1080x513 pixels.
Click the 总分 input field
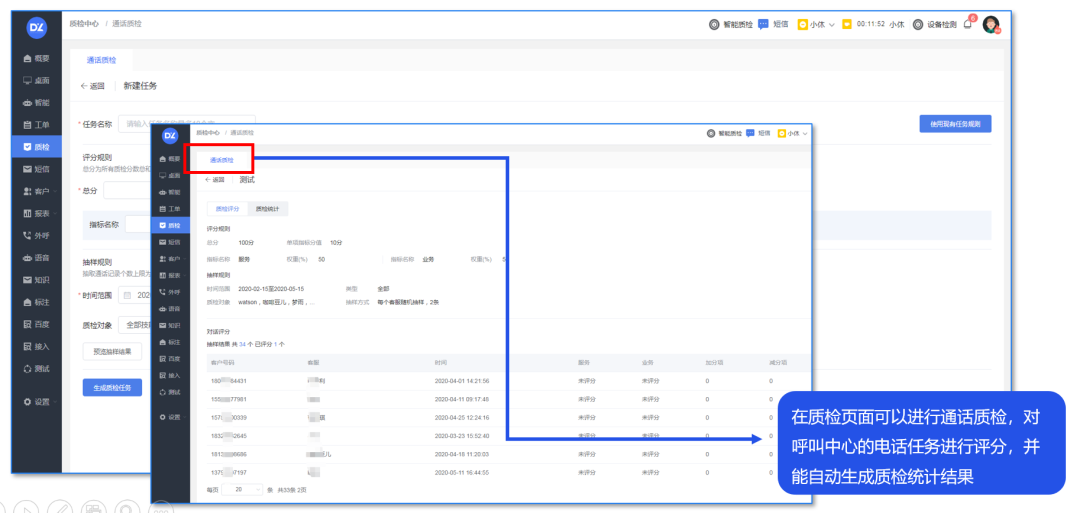[127, 190]
